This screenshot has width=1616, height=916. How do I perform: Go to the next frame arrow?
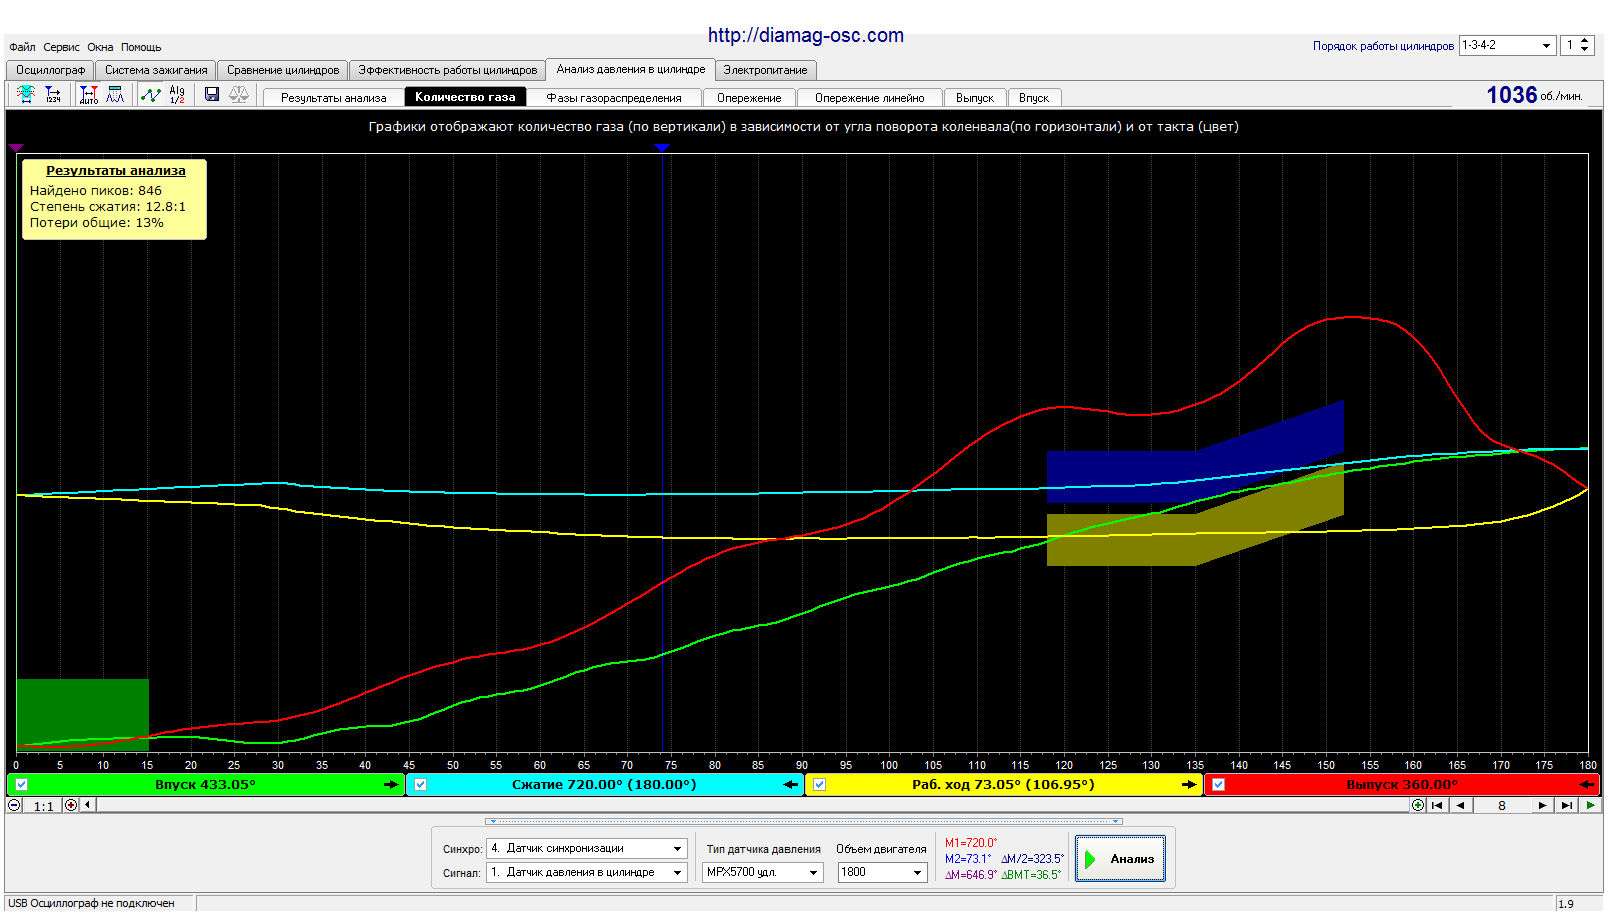coord(1542,805)
